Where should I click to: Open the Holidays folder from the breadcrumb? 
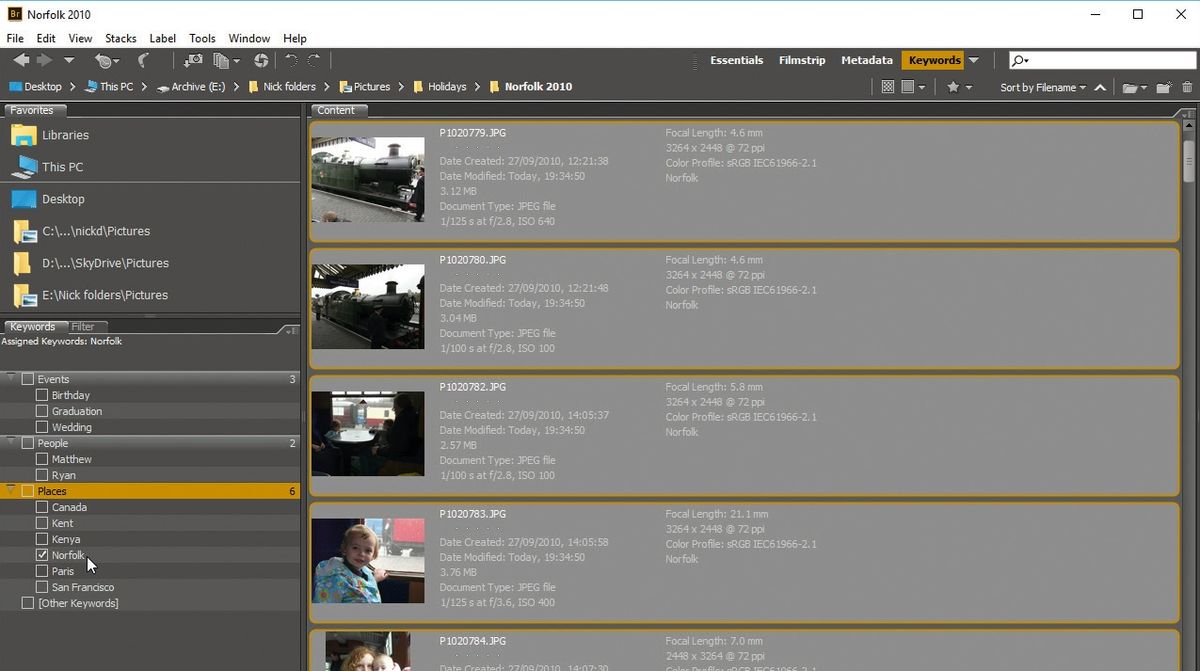(x=446, y=87)
